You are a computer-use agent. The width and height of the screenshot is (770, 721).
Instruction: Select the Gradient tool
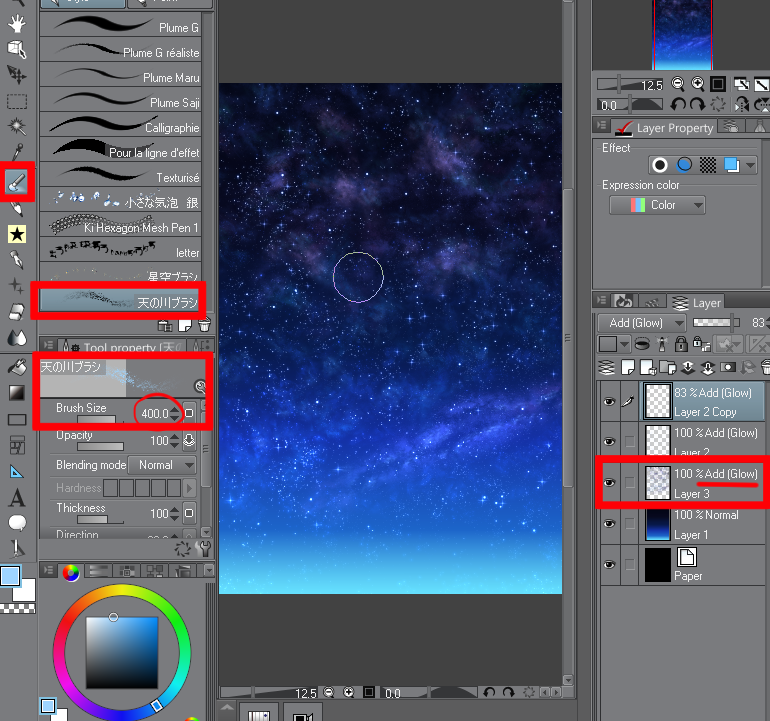[x=17, y=393]
